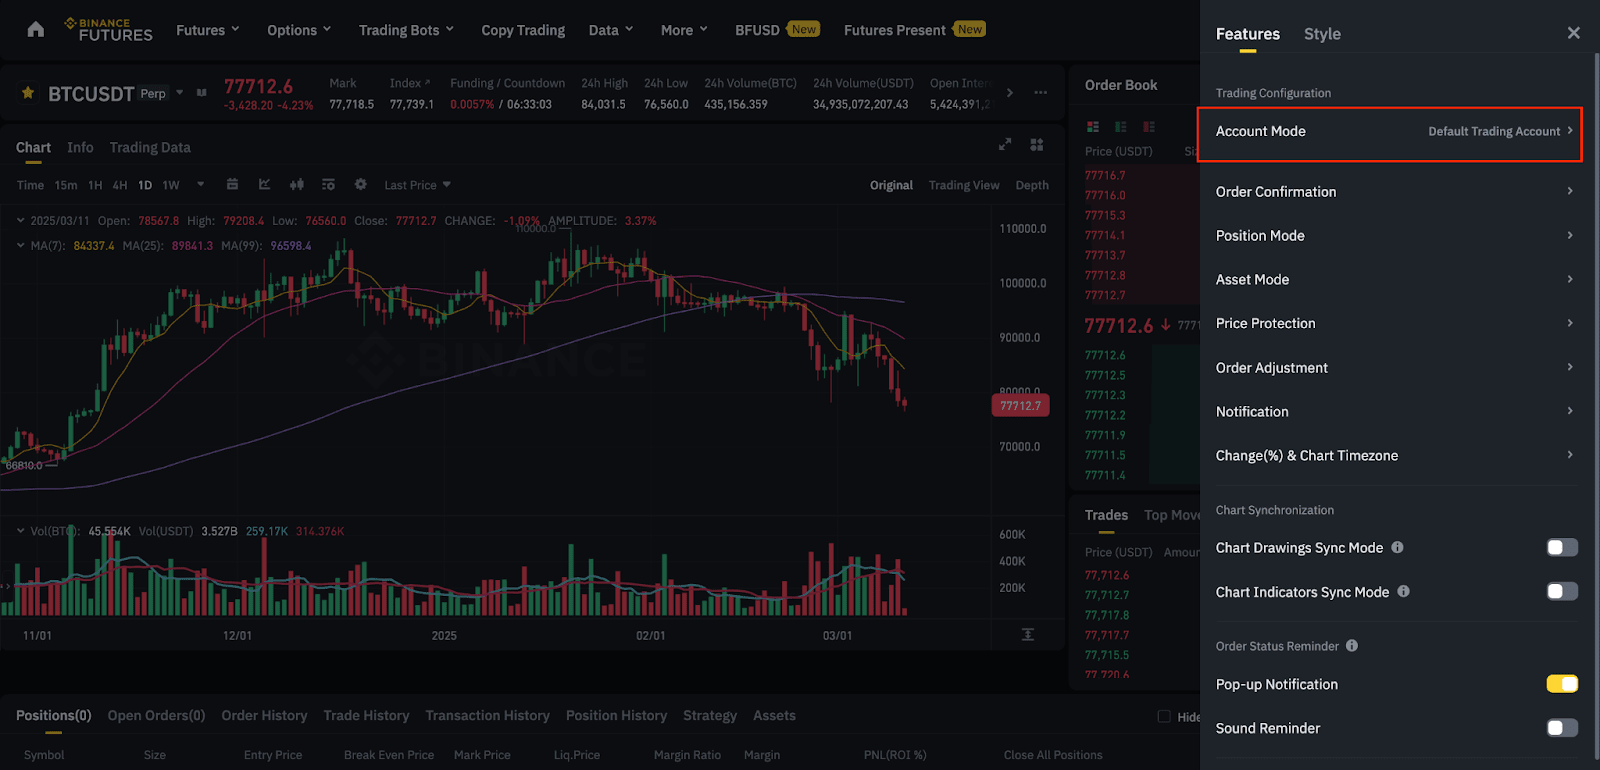Show only bids in Order Book
The width and height of the screenshot is (1600, 770).
point(1121,127)
